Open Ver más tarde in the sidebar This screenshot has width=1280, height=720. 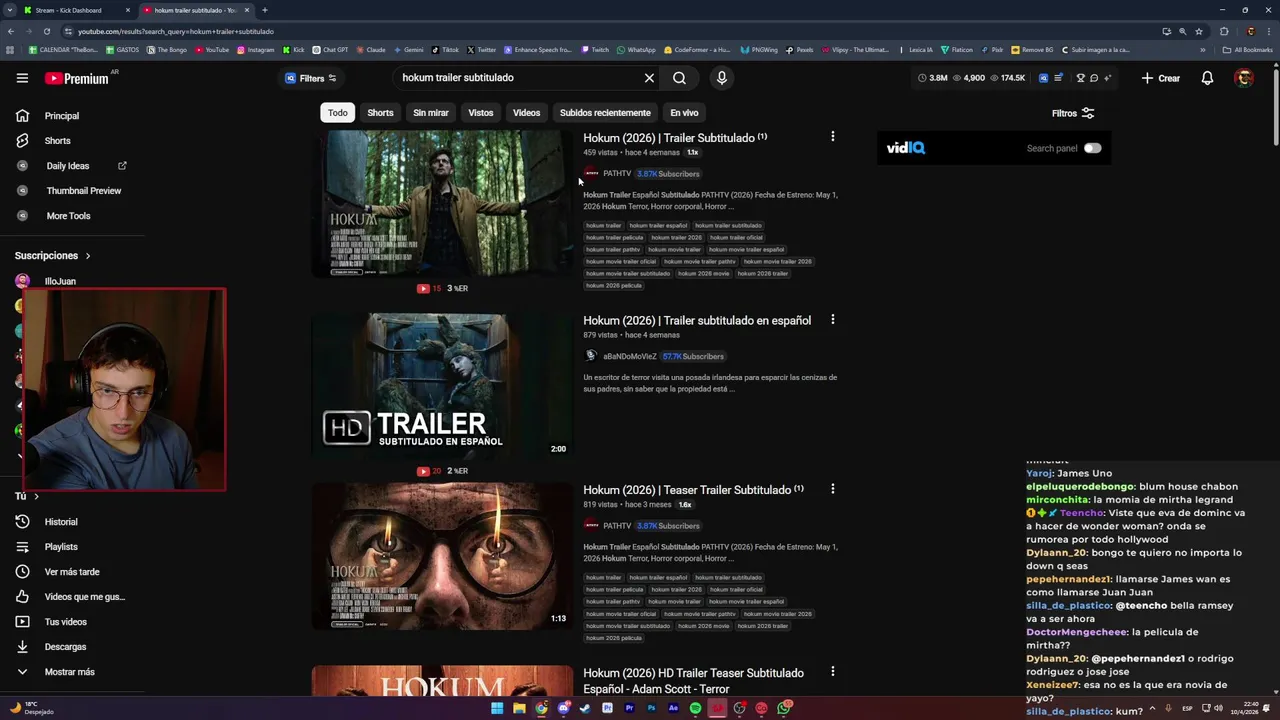click(x=72, y=572)
